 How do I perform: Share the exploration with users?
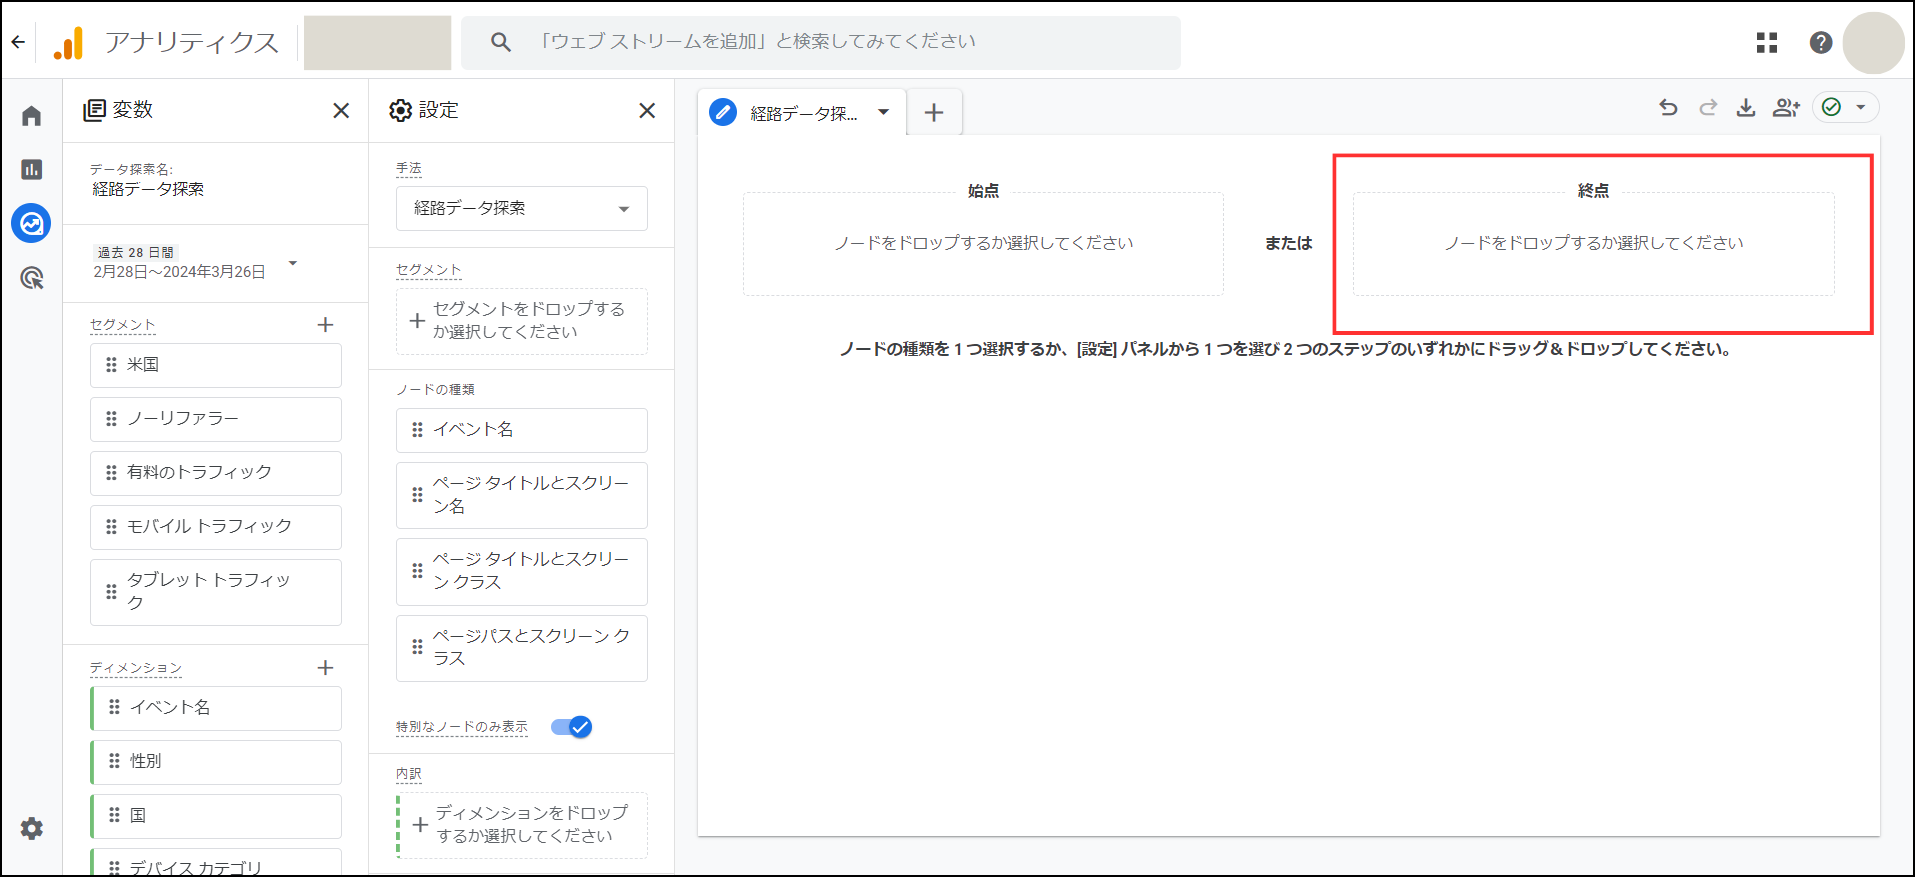(1786, 107)
